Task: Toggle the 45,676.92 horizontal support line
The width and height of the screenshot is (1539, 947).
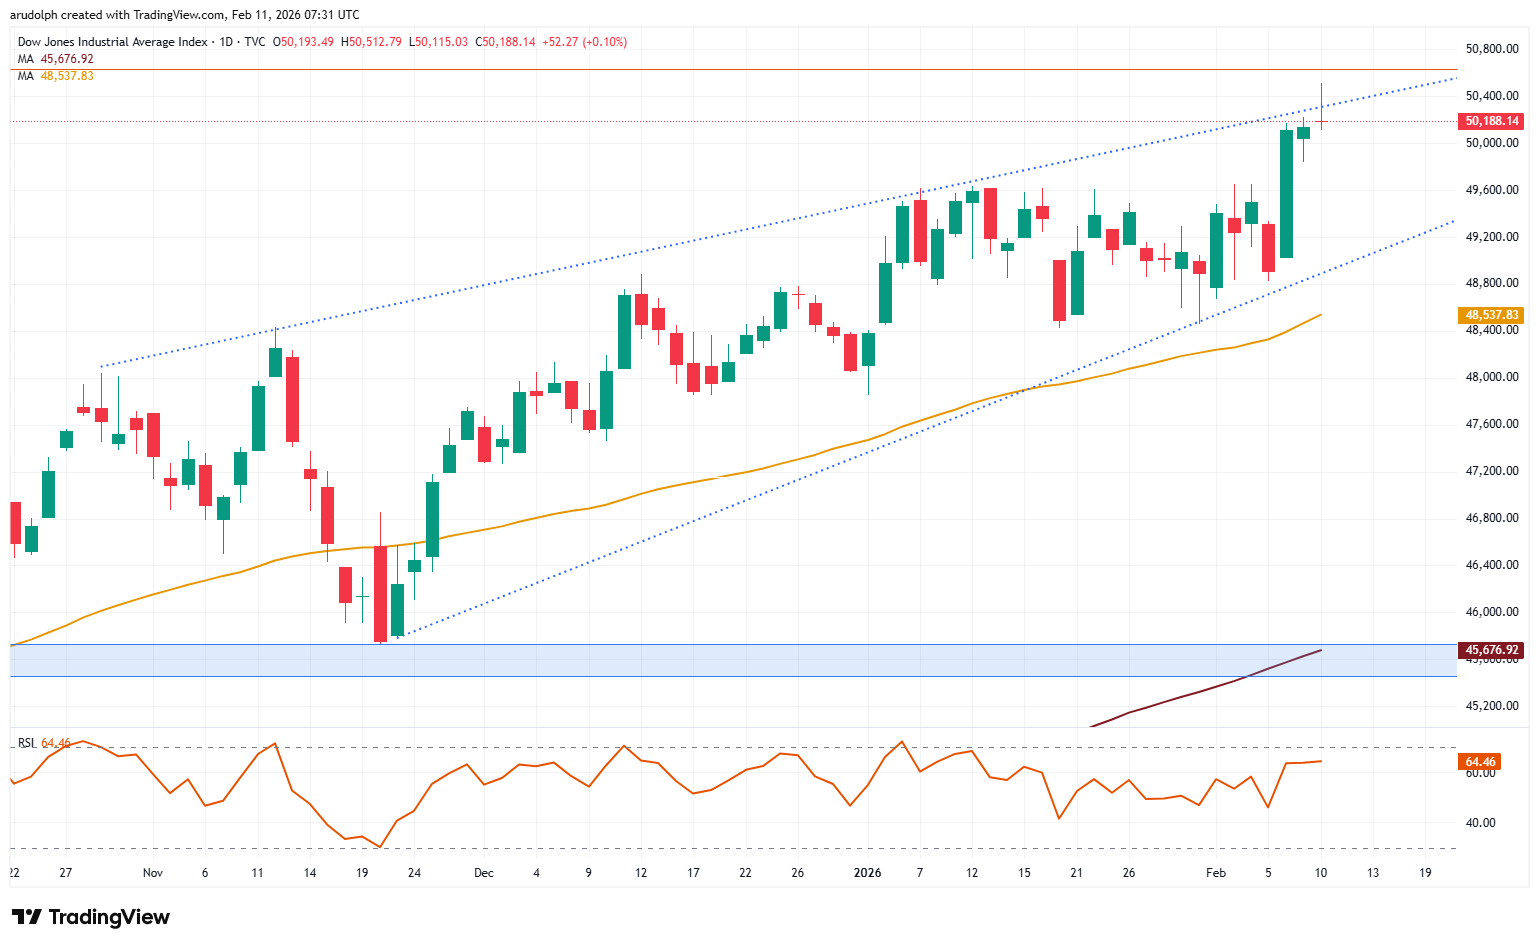Action: pyautogui.click(x=1490, y=650)
